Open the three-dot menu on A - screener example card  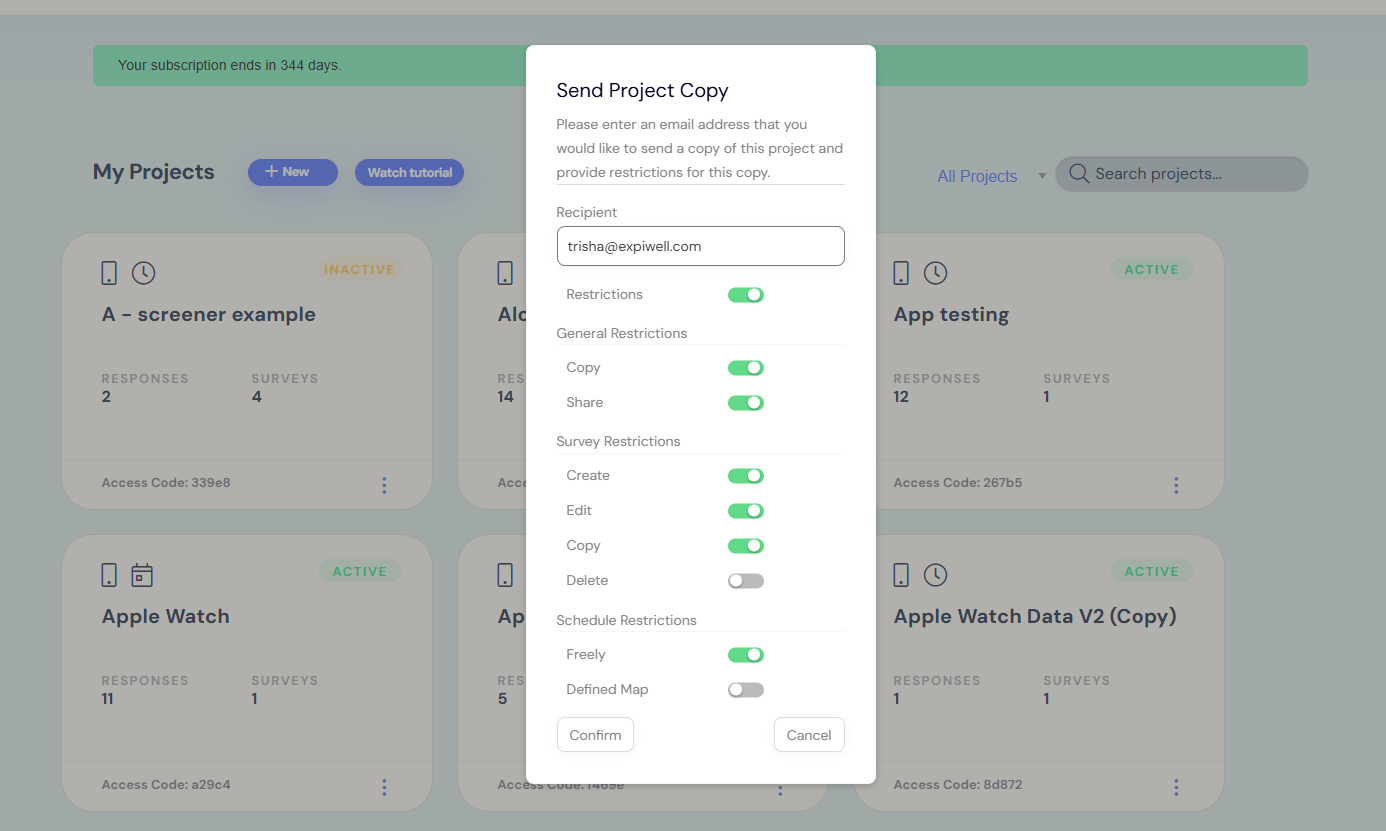pos(384,485)
